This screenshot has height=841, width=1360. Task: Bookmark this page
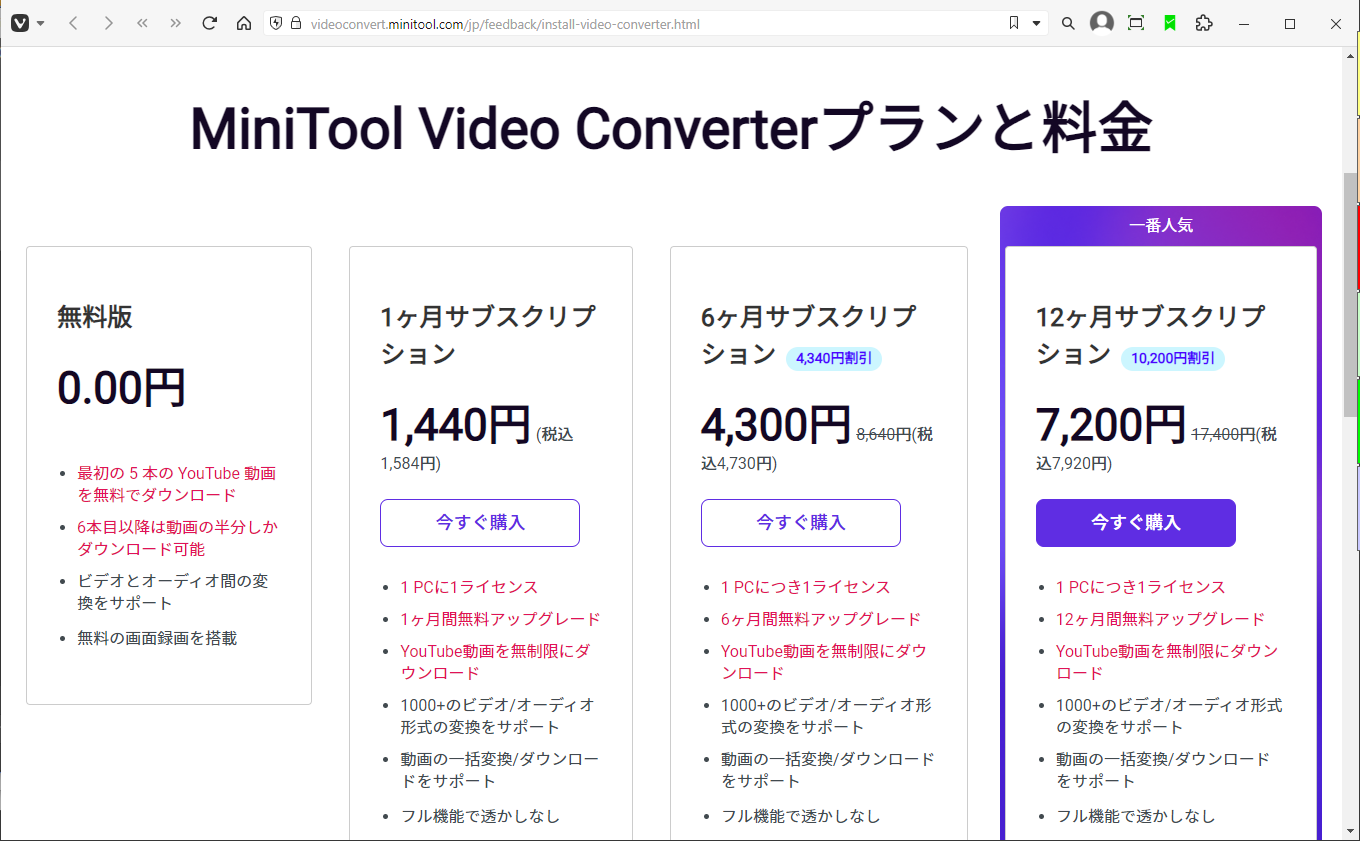pos(1014,23)
